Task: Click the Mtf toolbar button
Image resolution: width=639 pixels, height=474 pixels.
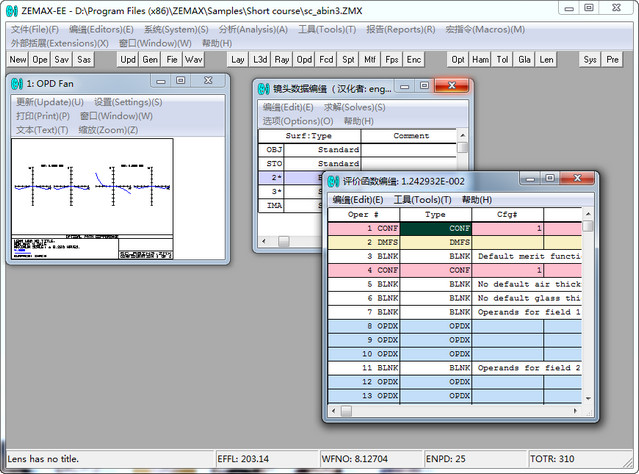Action: pos(370,60)
